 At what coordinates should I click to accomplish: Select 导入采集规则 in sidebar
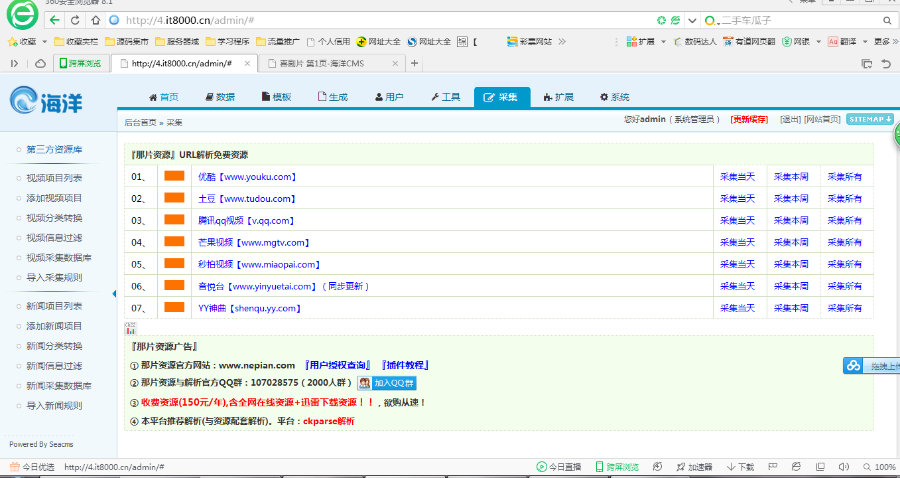coord(54,278)
